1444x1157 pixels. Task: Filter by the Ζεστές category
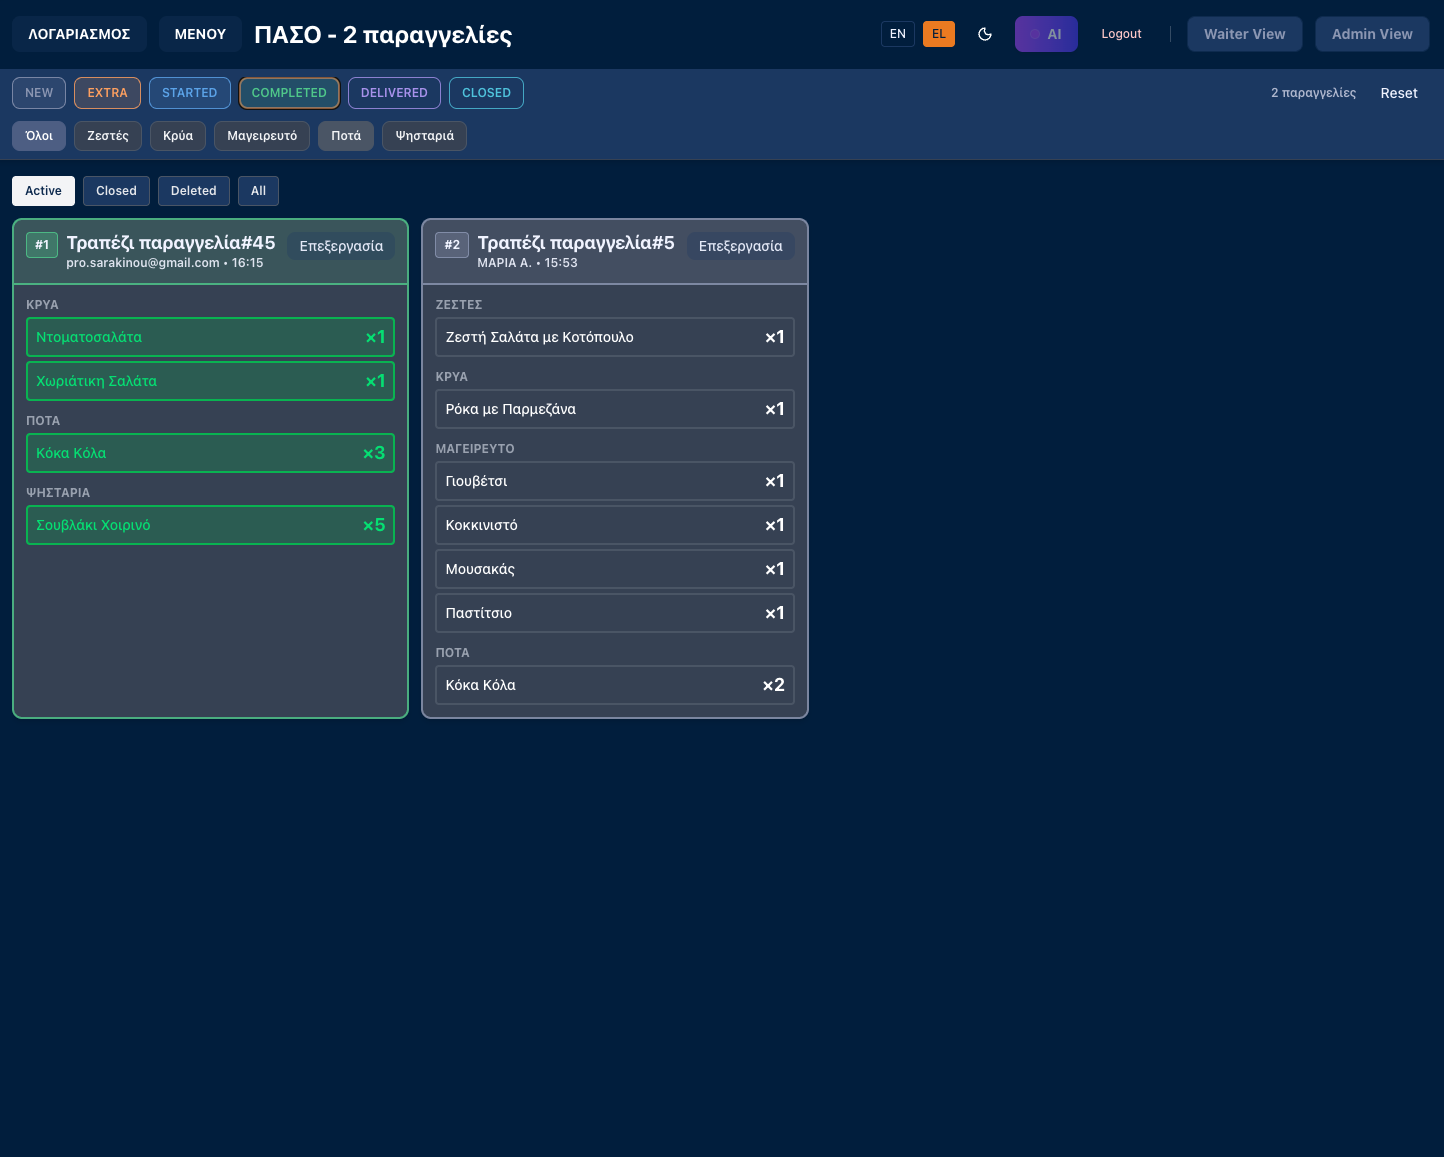pos(108,136)
